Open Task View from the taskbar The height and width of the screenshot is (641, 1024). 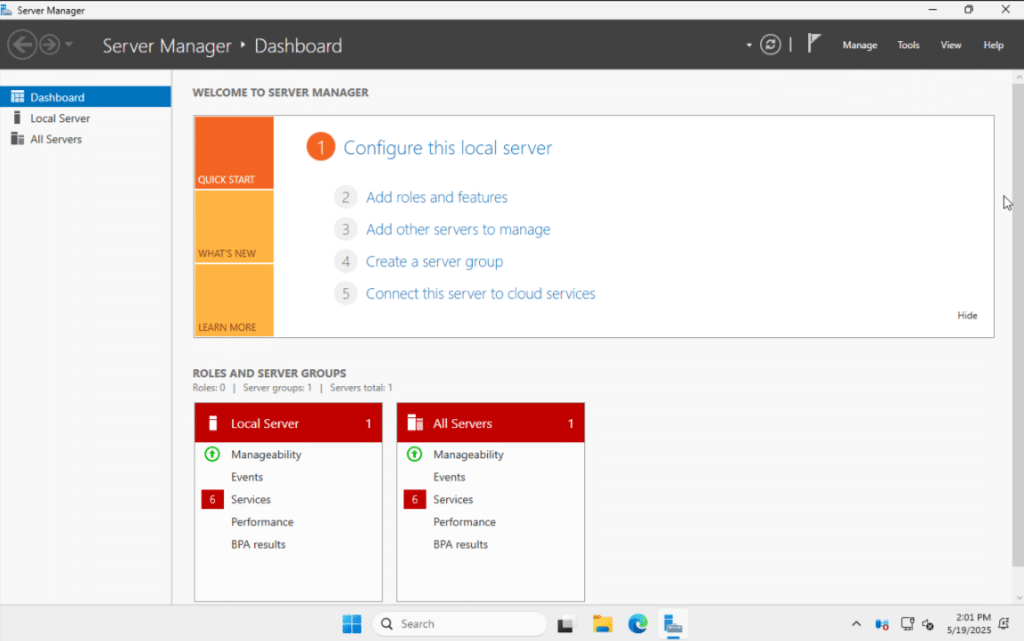(x=566, y=625)
